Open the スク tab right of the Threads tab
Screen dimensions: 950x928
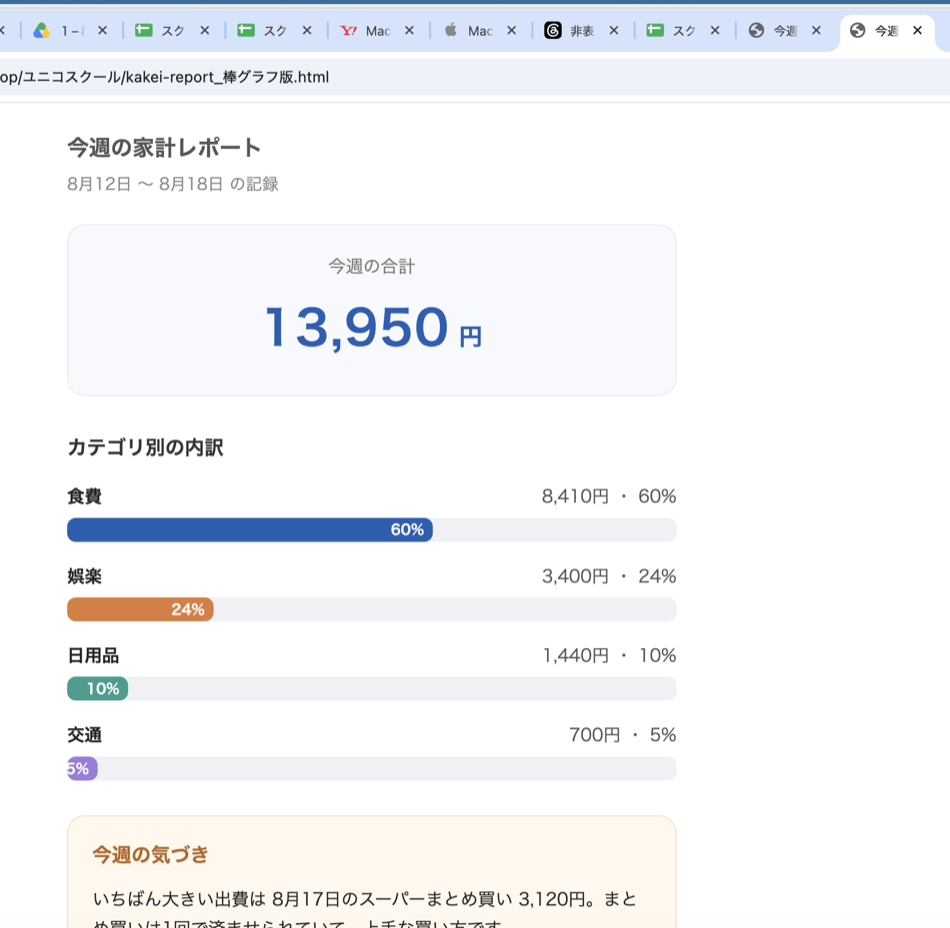pos(683,30)
